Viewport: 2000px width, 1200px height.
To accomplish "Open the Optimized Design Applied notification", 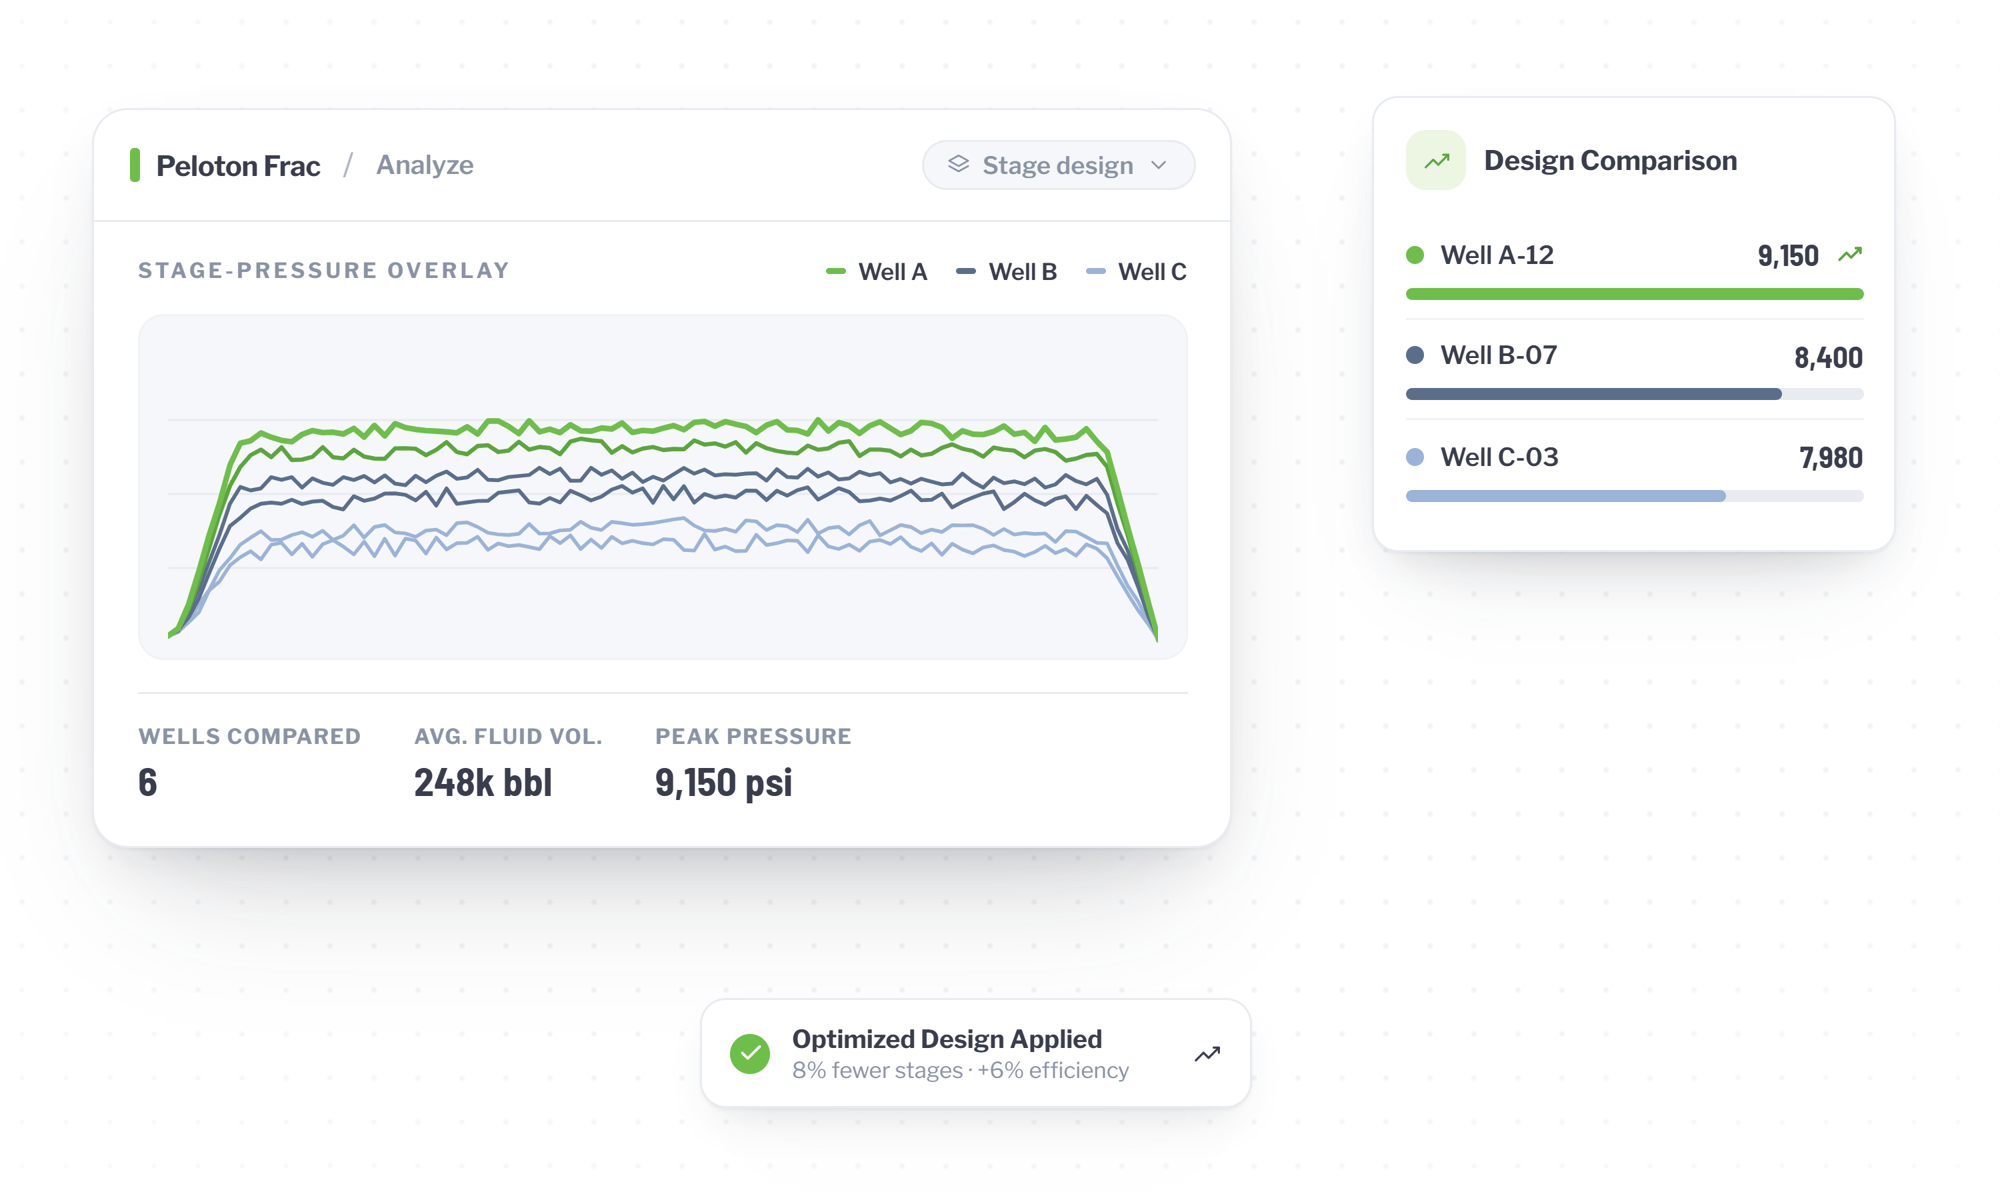I will coord(976,1053).
